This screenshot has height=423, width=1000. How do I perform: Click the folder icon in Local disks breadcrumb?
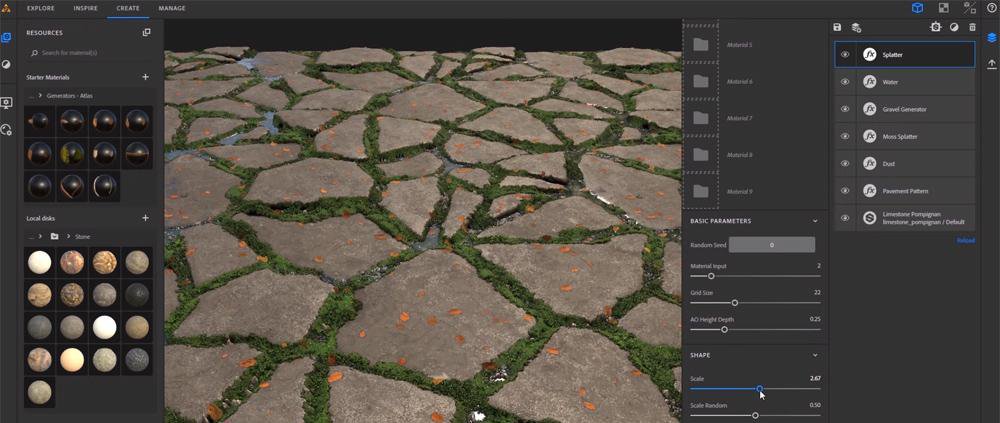pos(55,236)
